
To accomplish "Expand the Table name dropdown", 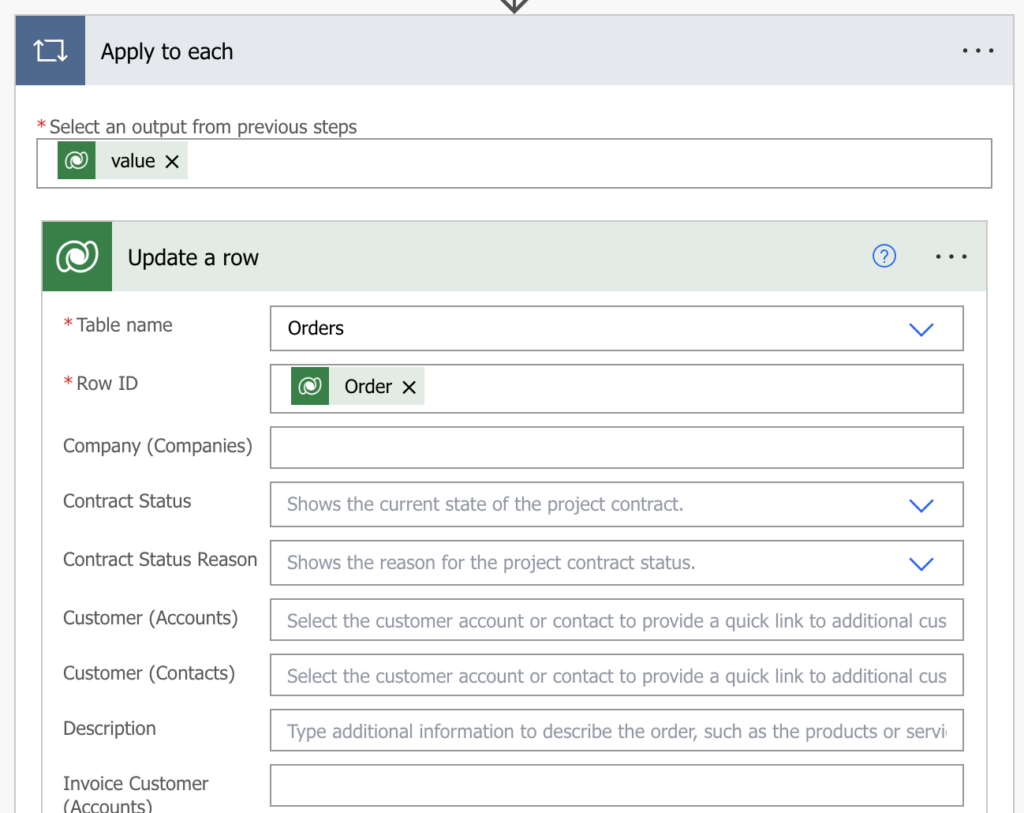I will (921, 328).
